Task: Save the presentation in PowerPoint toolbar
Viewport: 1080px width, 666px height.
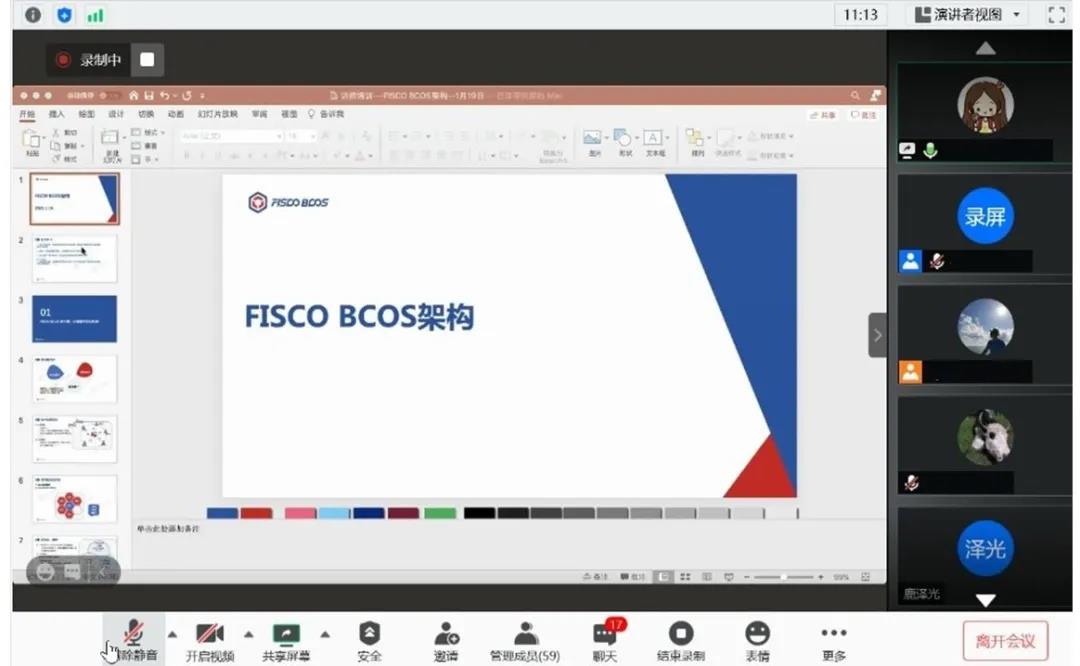Action: [149, 95]
